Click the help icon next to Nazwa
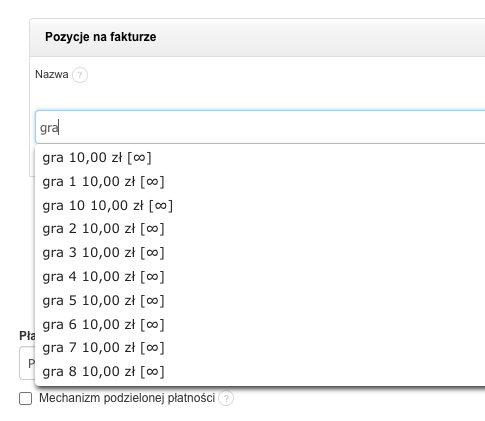Viewport: 485px width, 421px height. tap(80, 75)
